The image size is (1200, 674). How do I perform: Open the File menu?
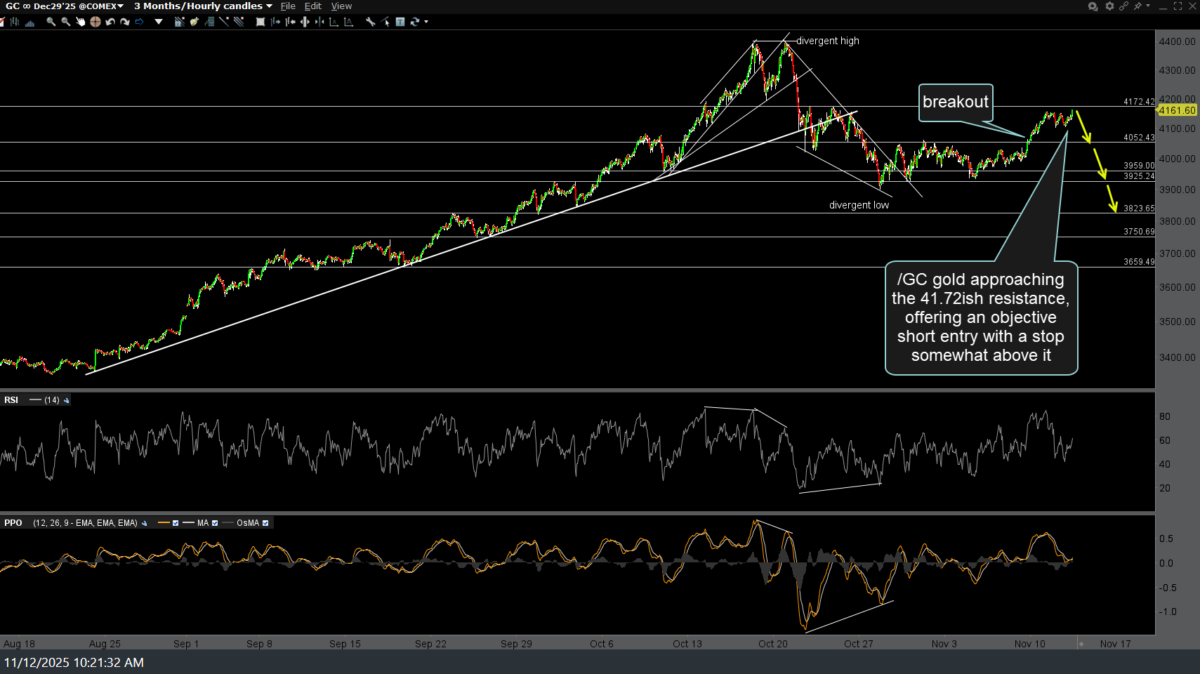[288, 6]
